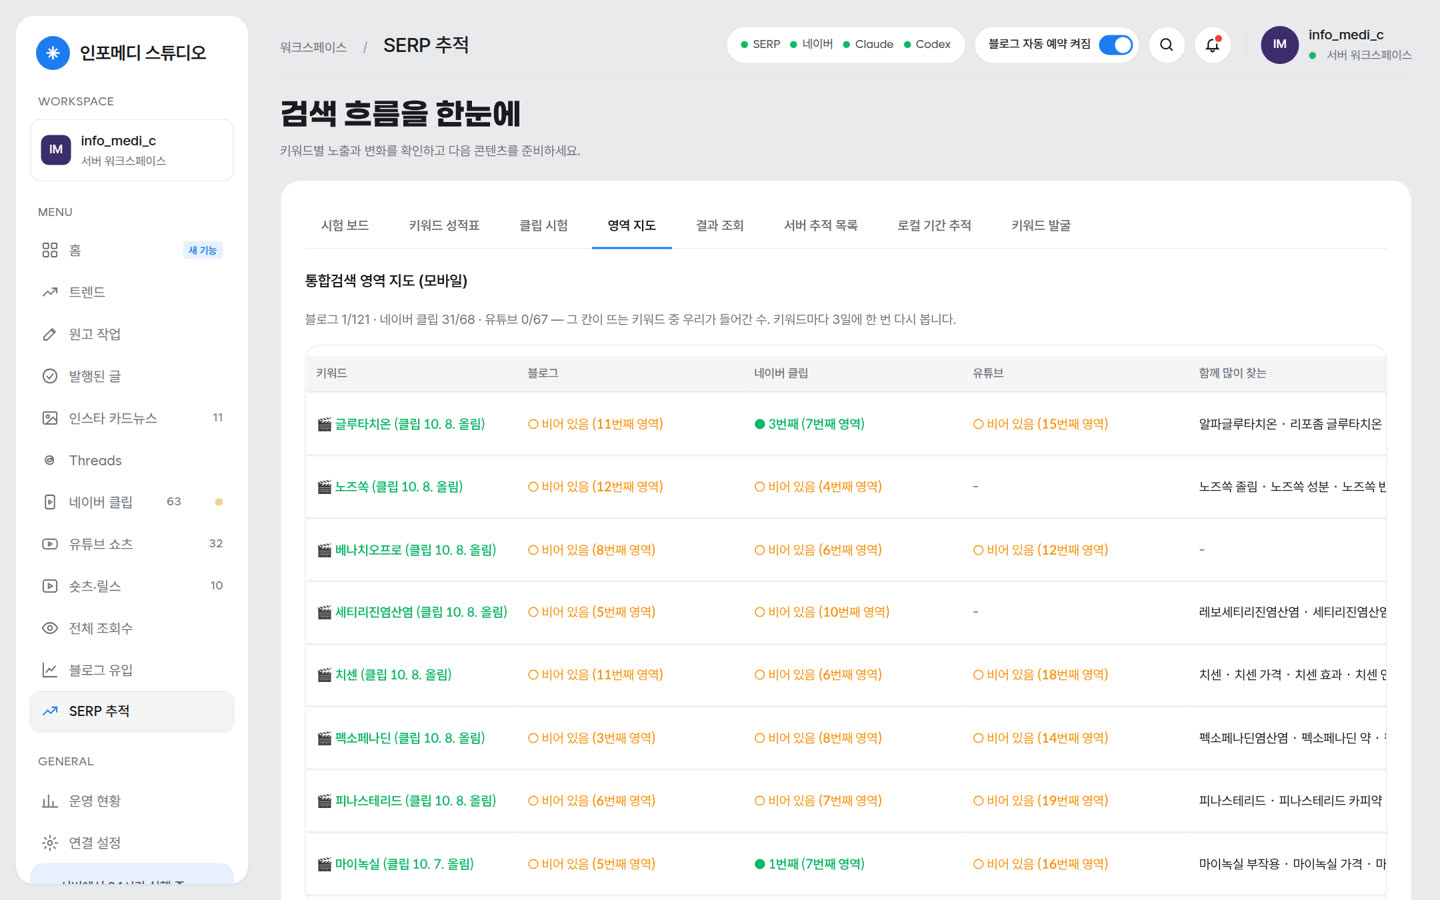
Task: Open 트렌드 in the sidebar
Action: tap(132, 292)
